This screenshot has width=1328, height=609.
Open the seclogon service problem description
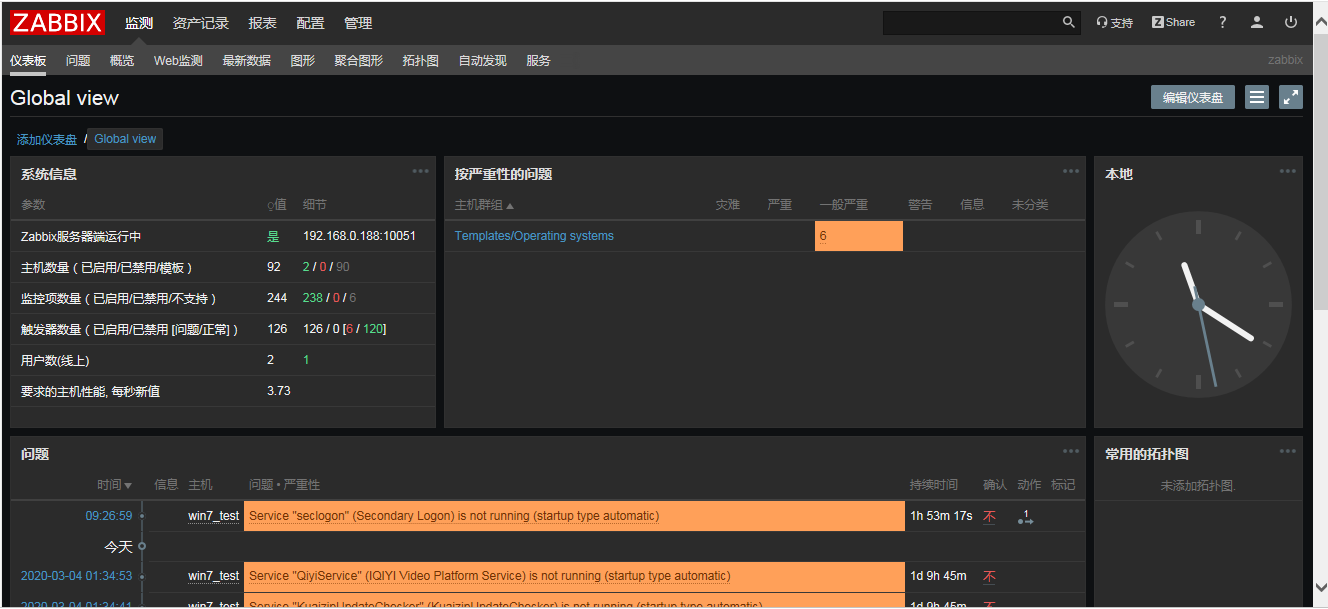coord(454,516)
